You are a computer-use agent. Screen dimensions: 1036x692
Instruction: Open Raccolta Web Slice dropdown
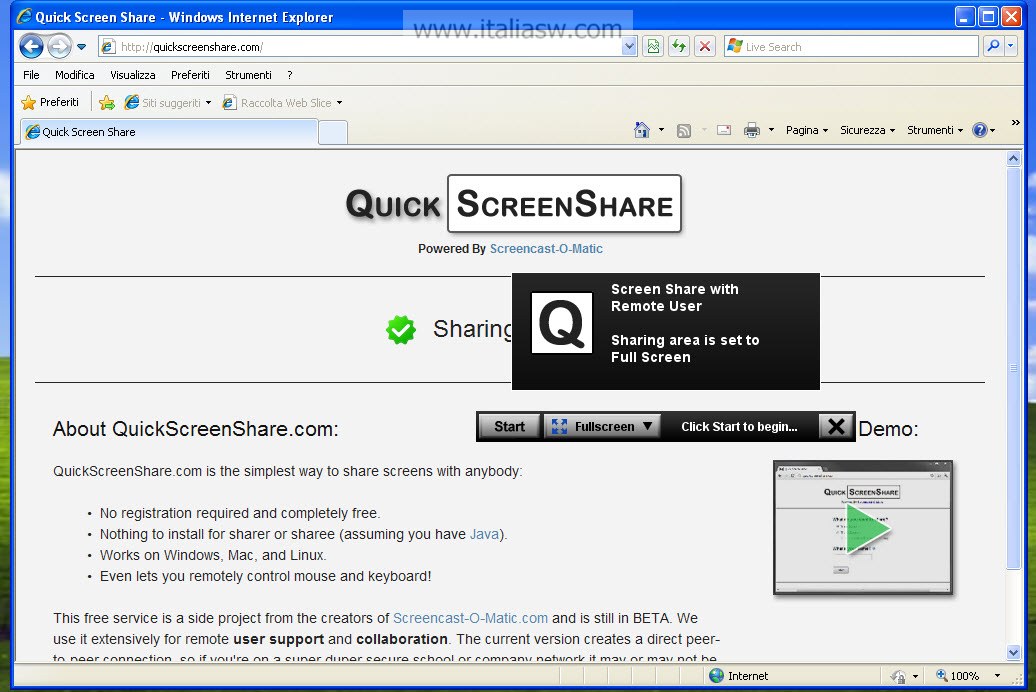click(x=283, y=102)
